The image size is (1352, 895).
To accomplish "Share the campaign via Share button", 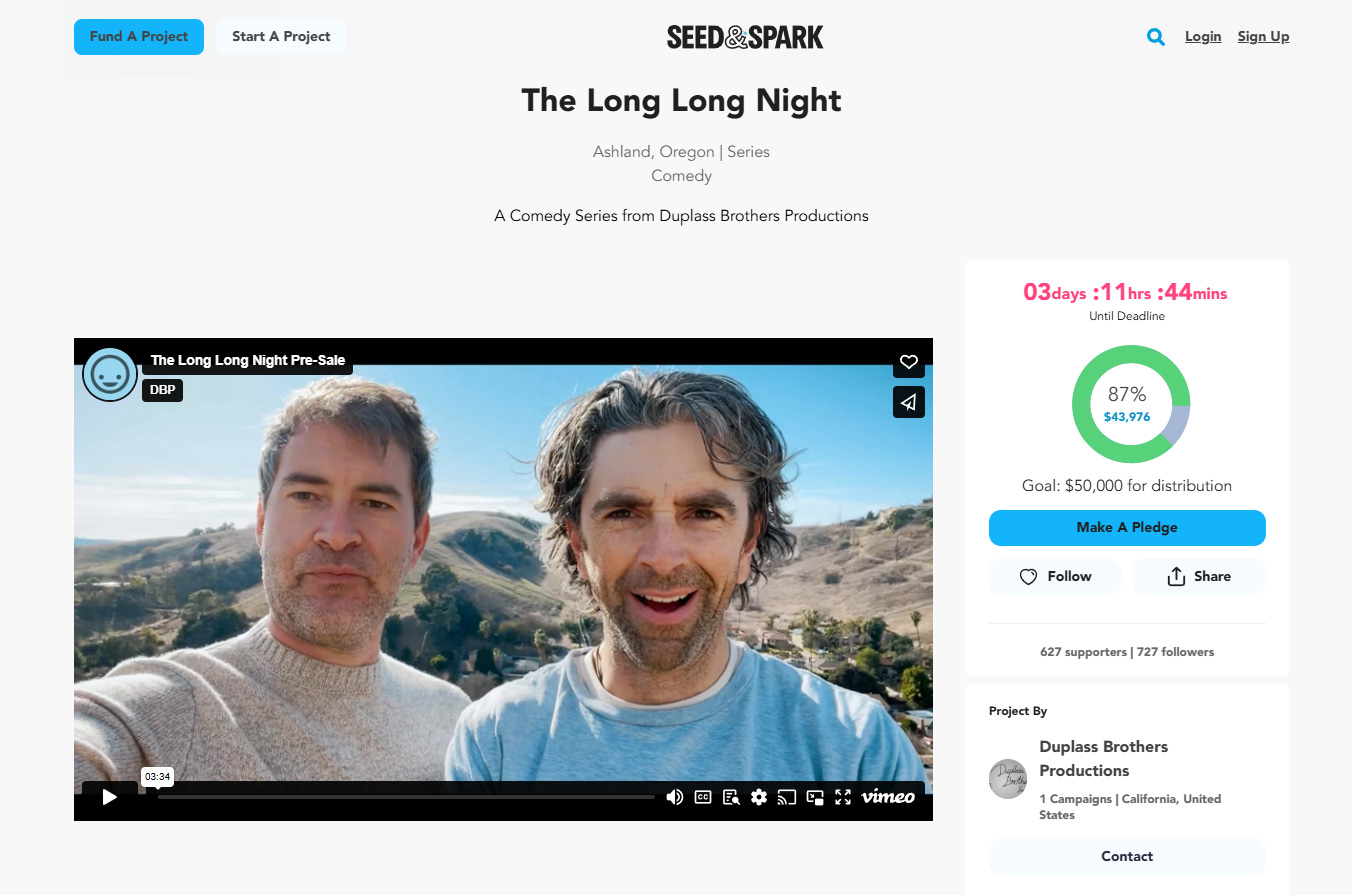I will (1199, 577).
